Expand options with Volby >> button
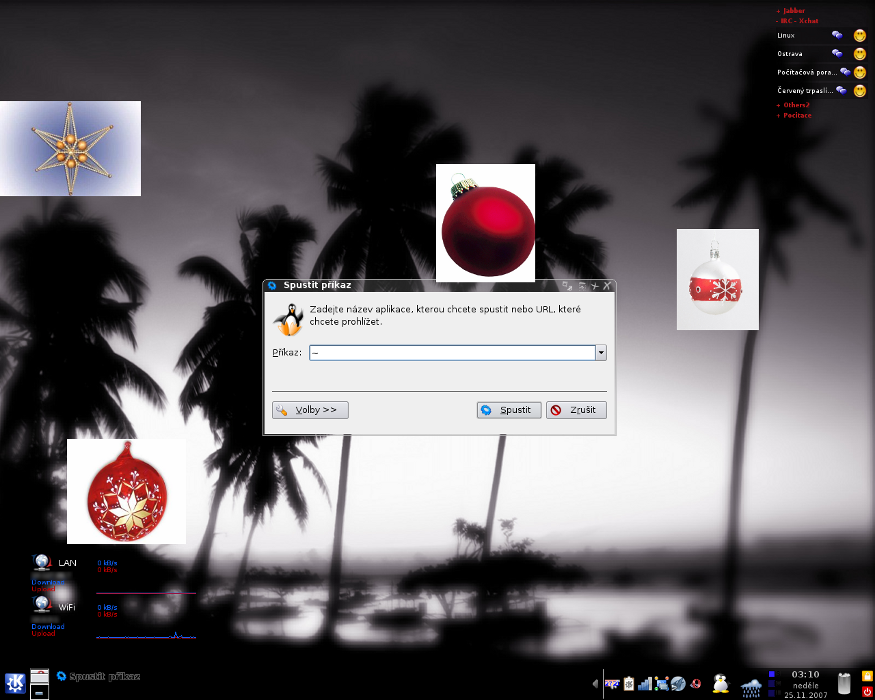This screenshot has height=700, width=875. click(310, 410)
